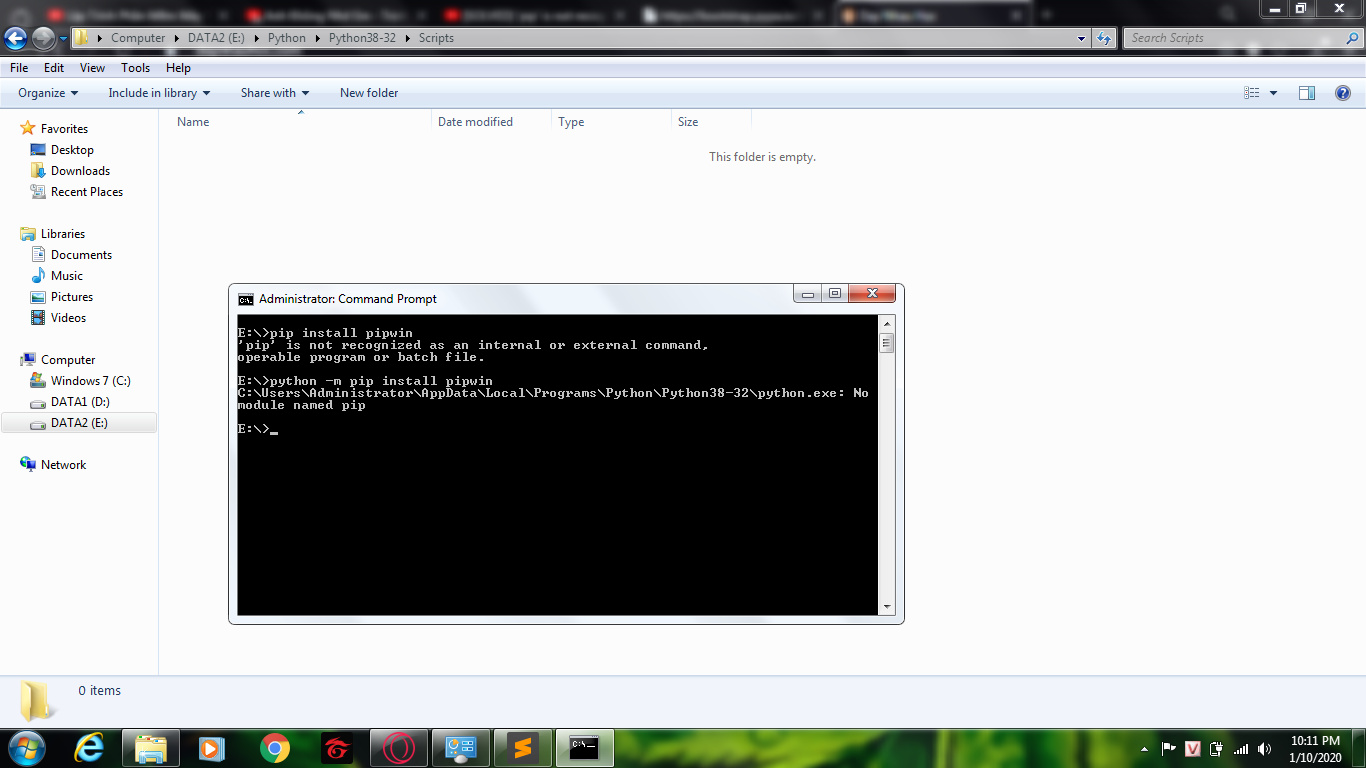Click the New folder button
This screenshot has height=768, width=1366.
coord(369,93)
